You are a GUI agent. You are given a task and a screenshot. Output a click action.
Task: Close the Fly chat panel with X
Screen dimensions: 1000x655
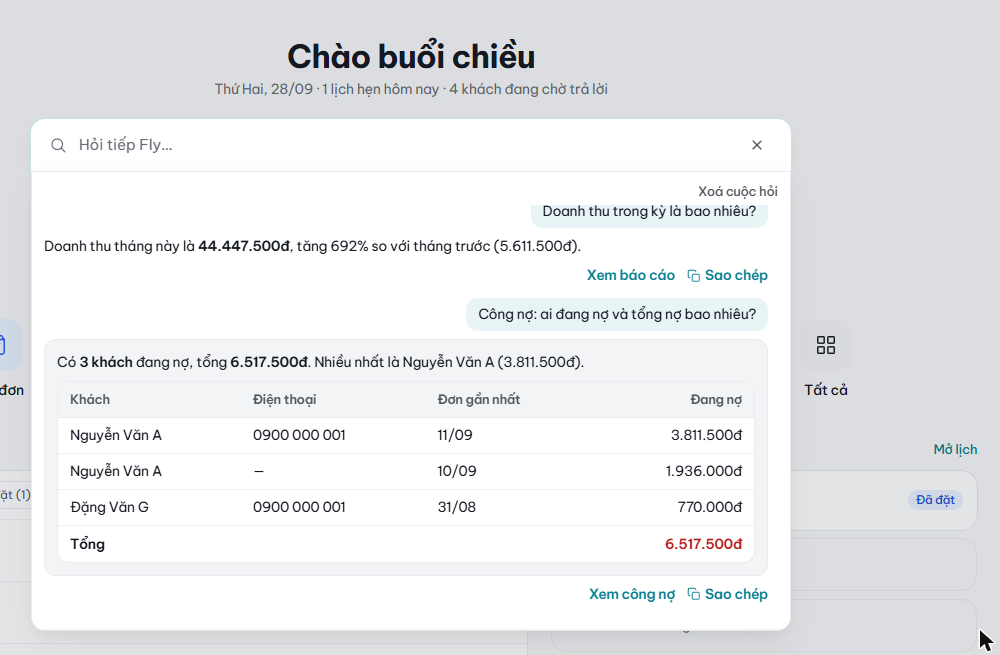coord(756,145)
